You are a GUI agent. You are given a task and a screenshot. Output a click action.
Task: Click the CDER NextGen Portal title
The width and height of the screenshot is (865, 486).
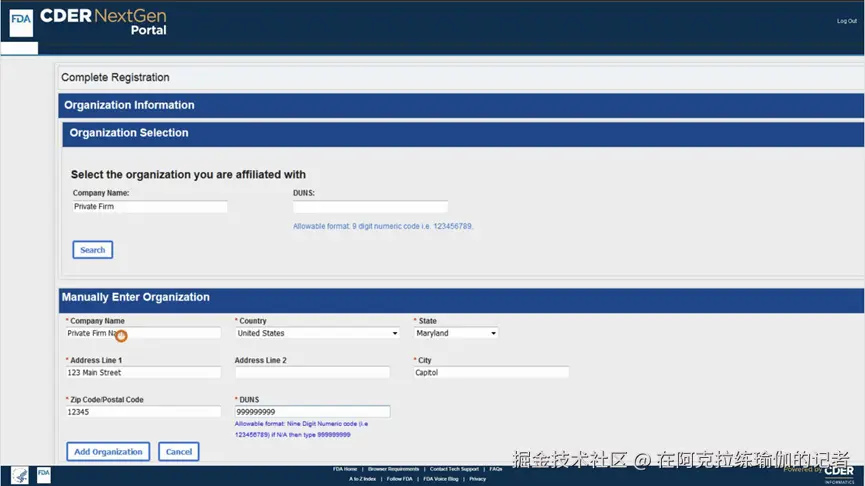pyautogui.click(x=103, y=22)
